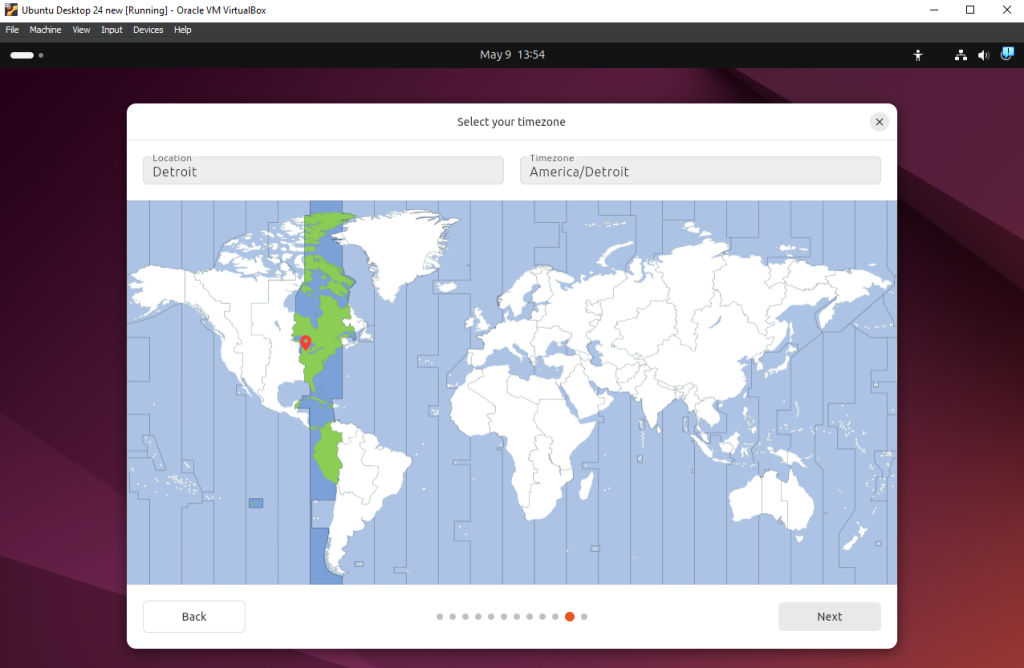Open the Machine menu
The image size is (1024, 668).
click(x=45, y=30)
